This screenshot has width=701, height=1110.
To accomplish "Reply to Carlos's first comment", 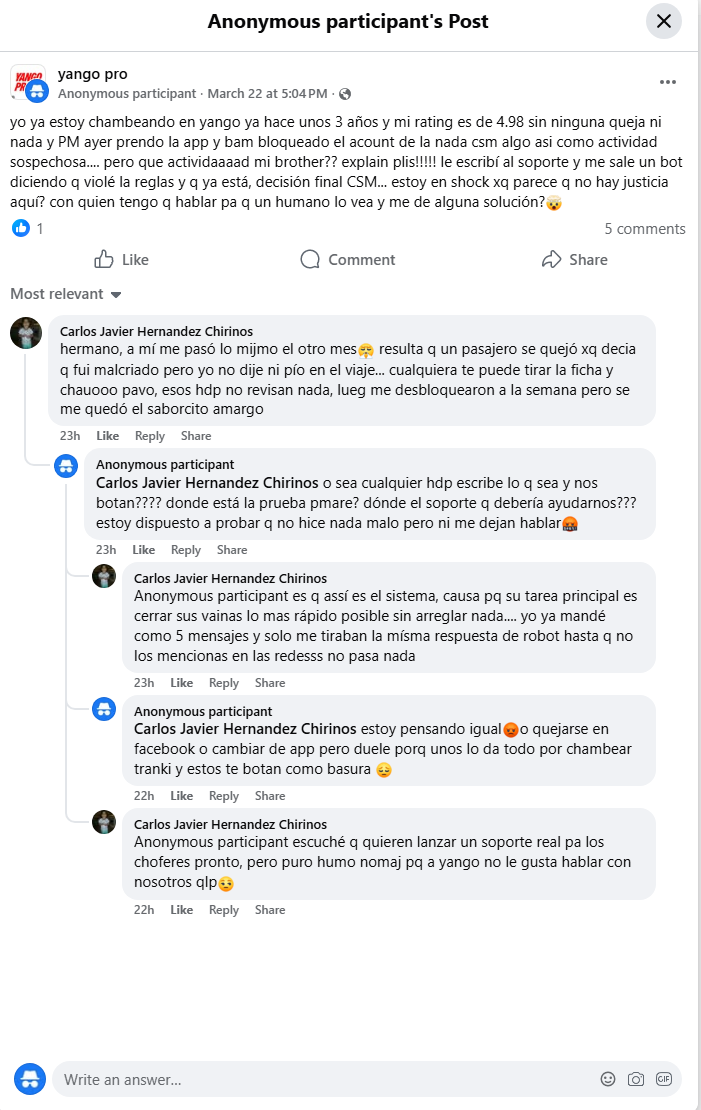I will 150,436.
